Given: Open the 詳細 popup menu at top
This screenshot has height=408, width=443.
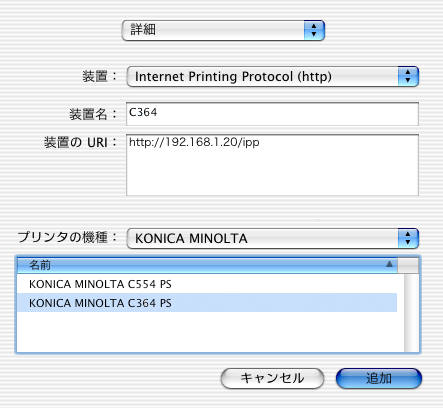Looking at the screenshot, I should pos(223,30).
